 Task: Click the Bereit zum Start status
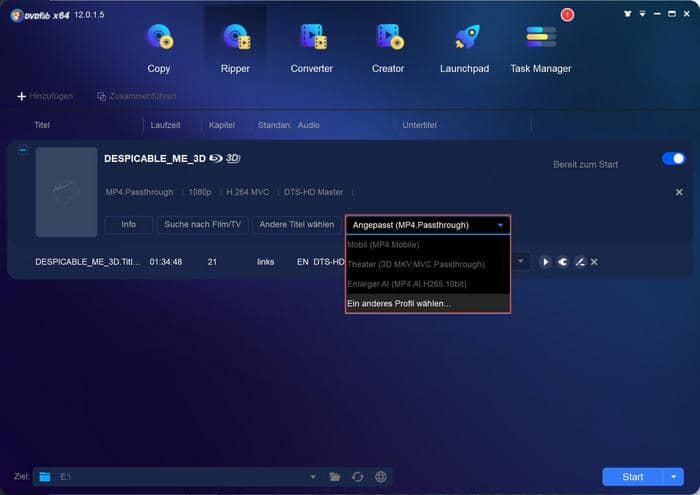coord(585,165)
